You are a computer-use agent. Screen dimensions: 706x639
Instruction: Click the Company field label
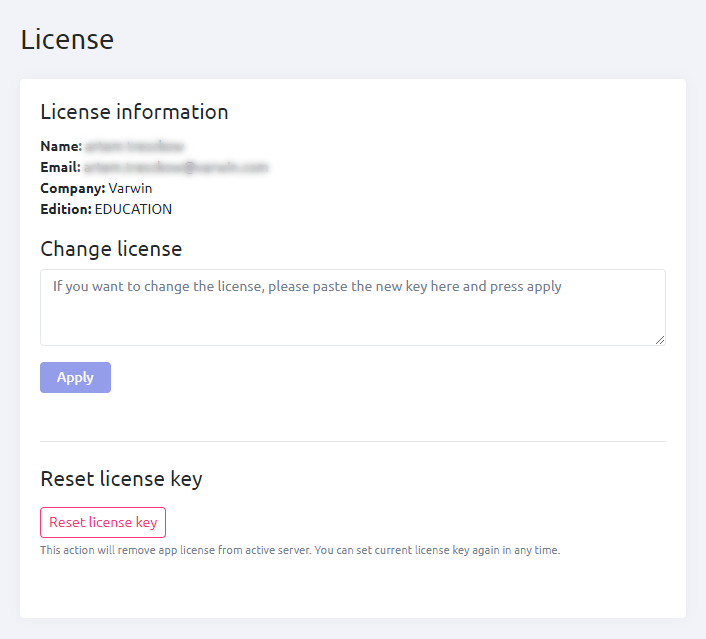(x=72, y=188)
